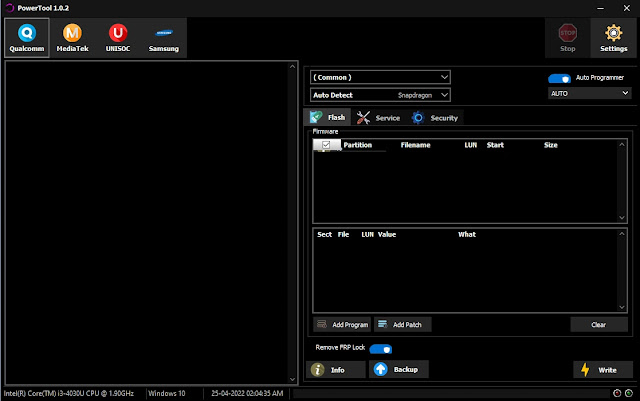Clear the firmware lists

click(599, 325)
